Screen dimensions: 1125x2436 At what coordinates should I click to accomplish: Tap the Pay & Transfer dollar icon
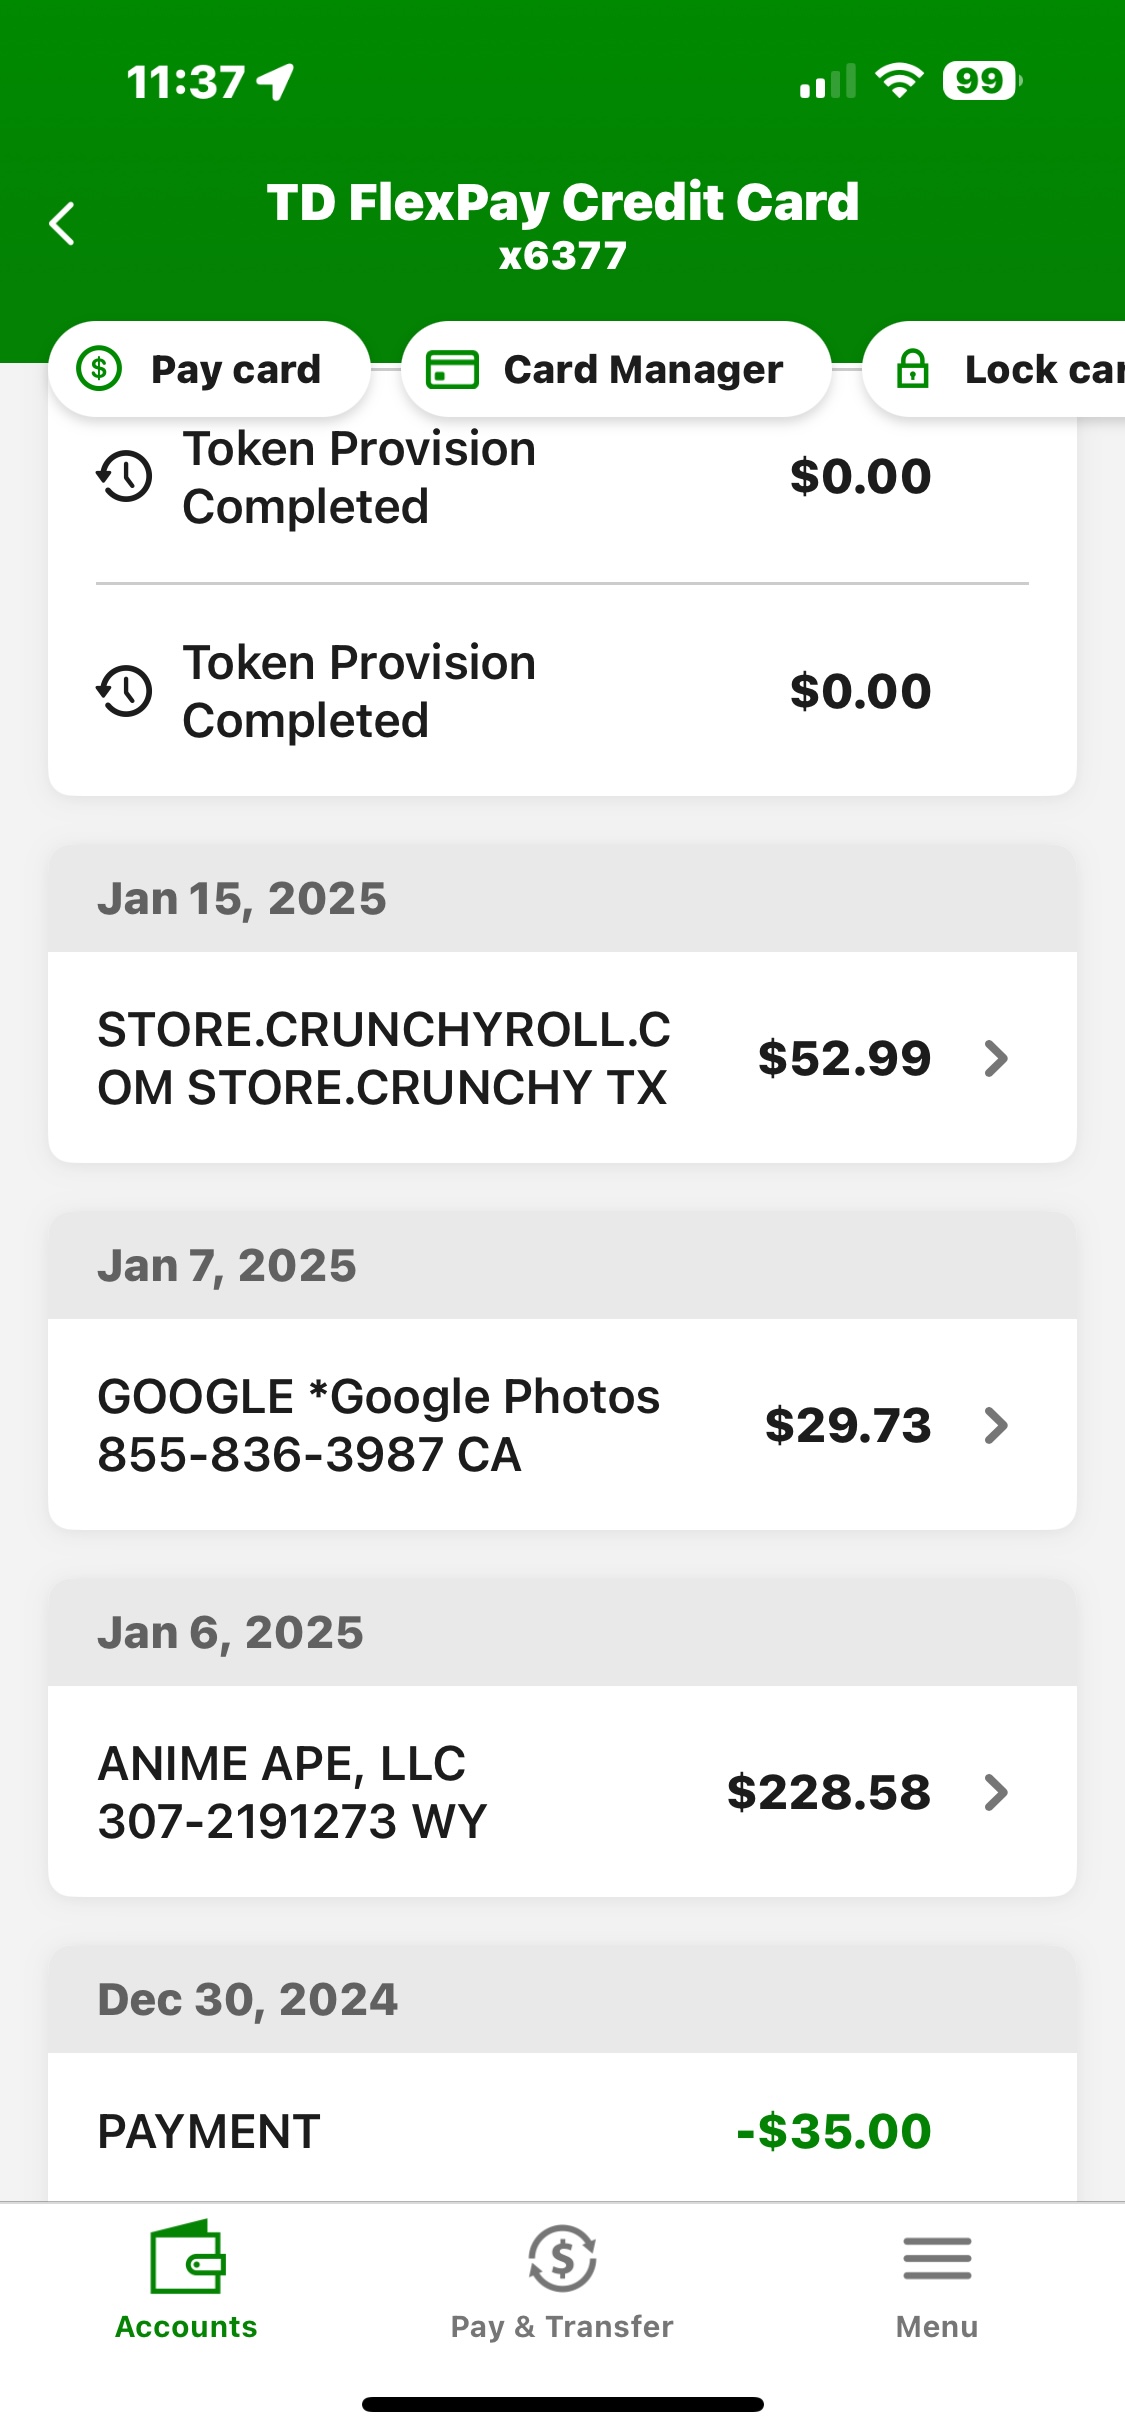tap(562, 2258)
